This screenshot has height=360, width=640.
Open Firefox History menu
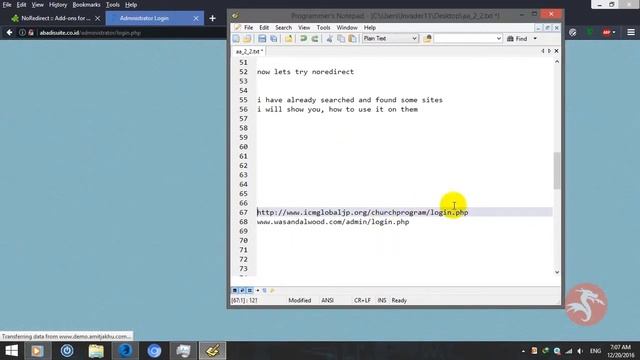[x=58, y=5]
